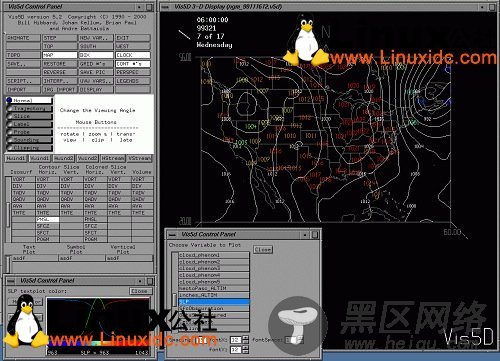Switch to the Vwind1 tab
The height and width of the screenshot is (361, 500).
[40, 158]
